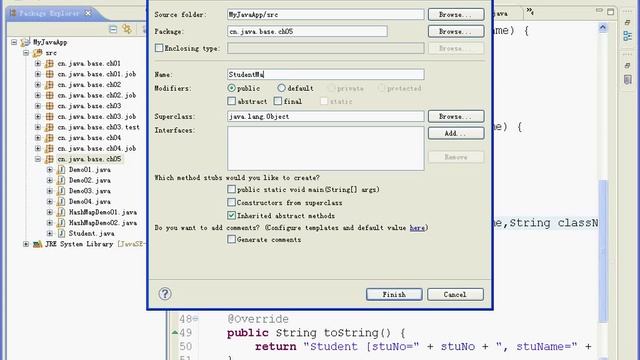The width and height of the screenshot is (640, 360).
Task: Expand the JRE System Library node
Action: click(x=26, y=244)
